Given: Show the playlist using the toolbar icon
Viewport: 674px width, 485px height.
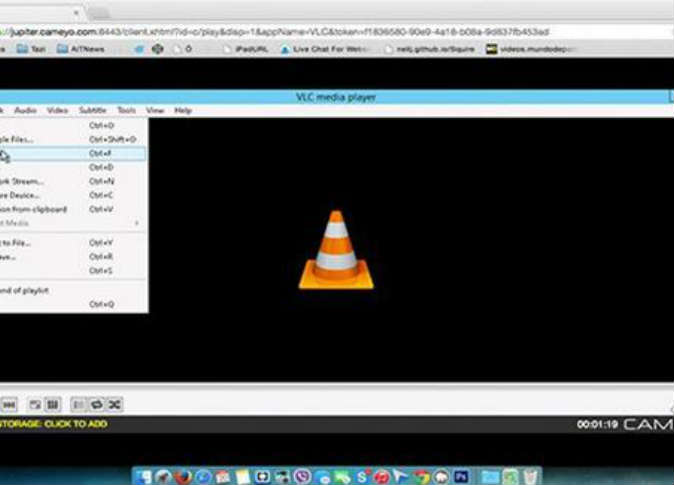Looking at the screenshot, I should (80, 404).
